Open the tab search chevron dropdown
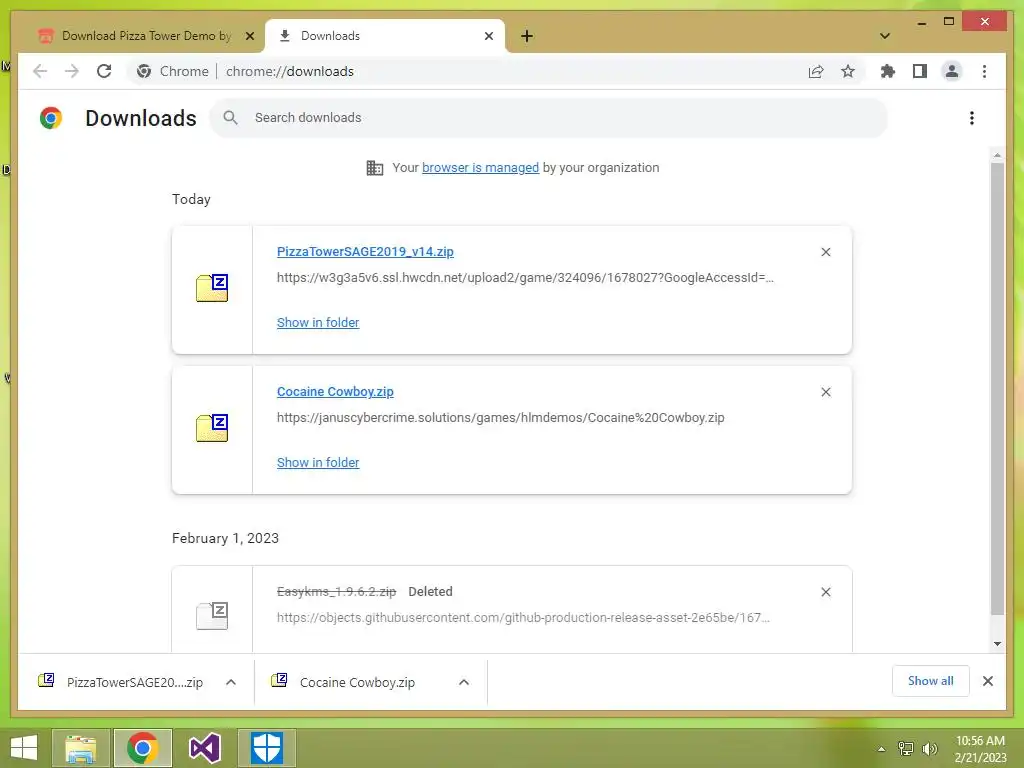 coord(885,36)
